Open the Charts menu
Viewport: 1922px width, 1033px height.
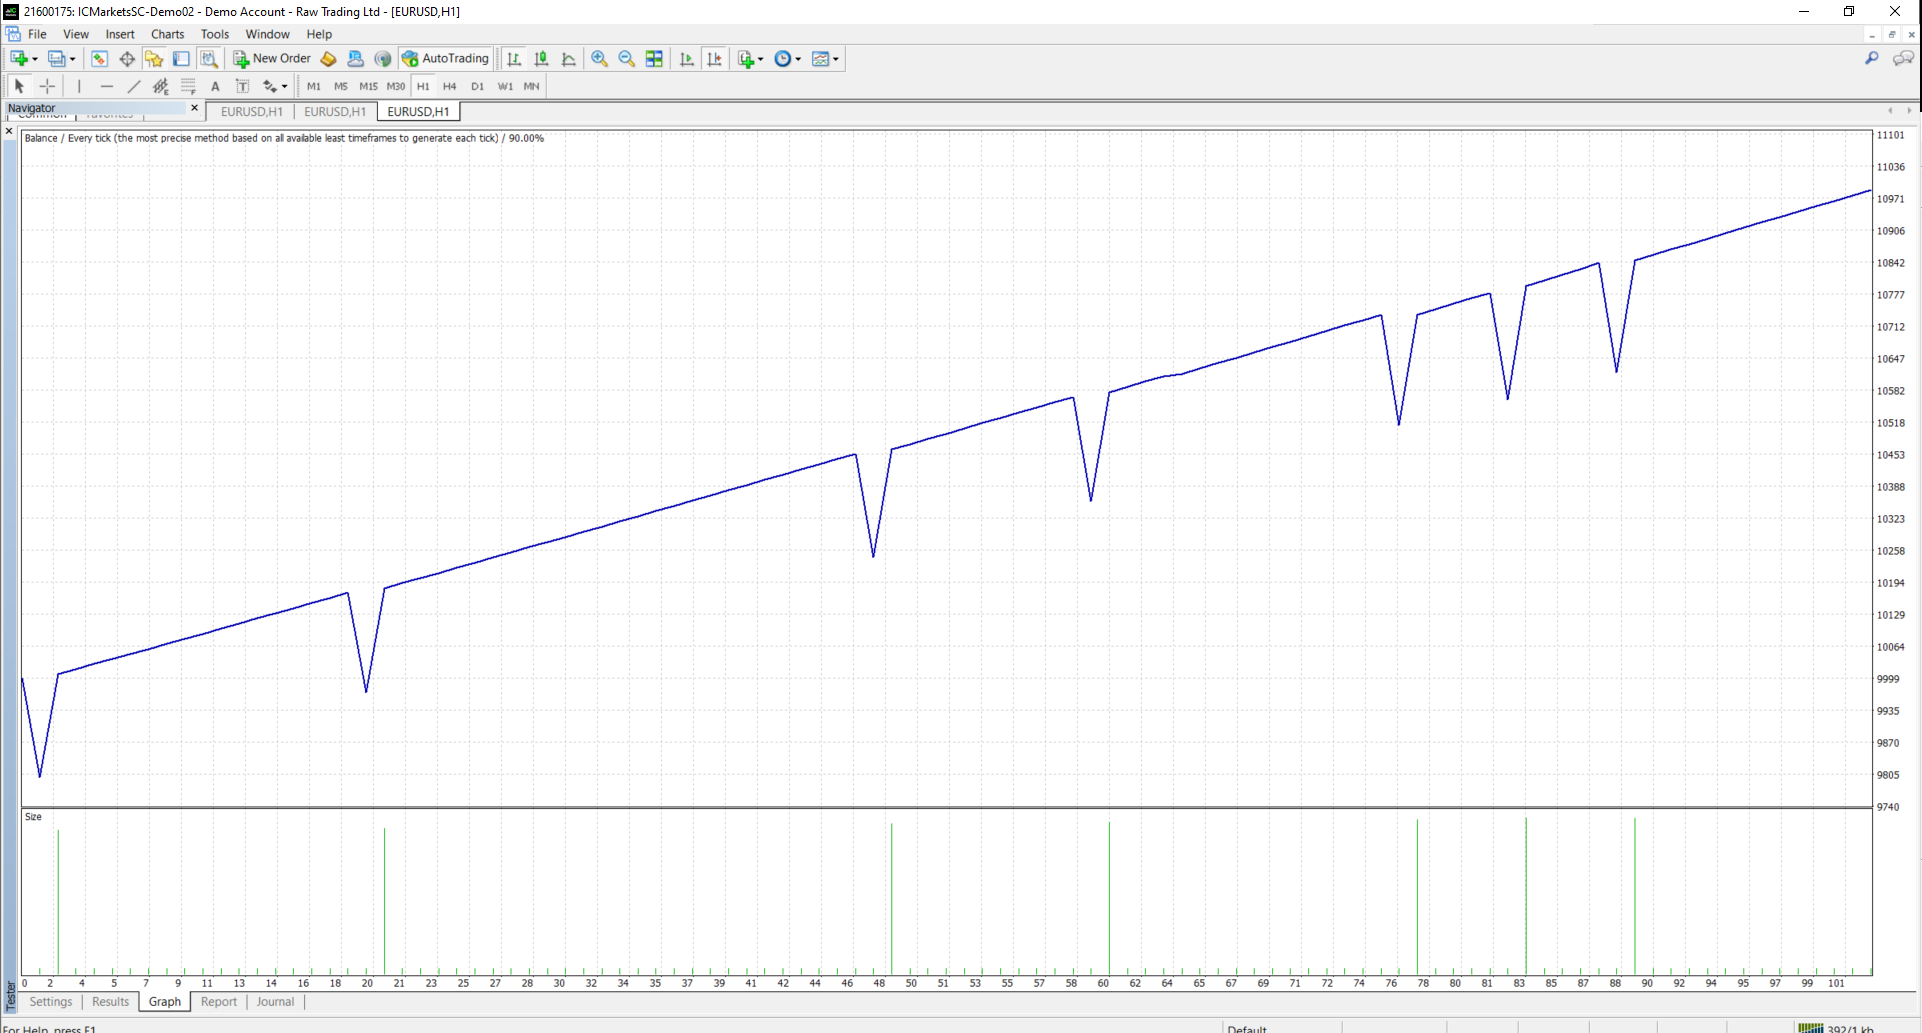click(166, 33)
